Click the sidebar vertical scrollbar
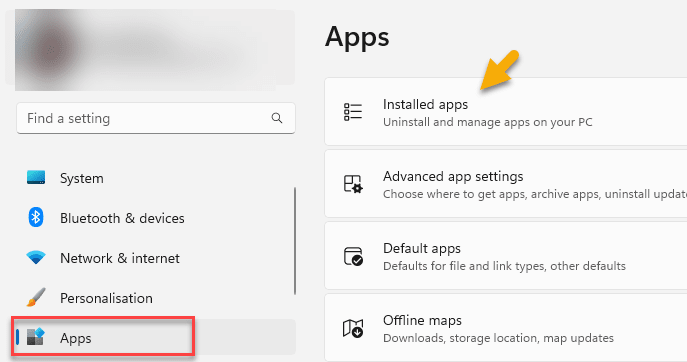 [x=295, y=241]
